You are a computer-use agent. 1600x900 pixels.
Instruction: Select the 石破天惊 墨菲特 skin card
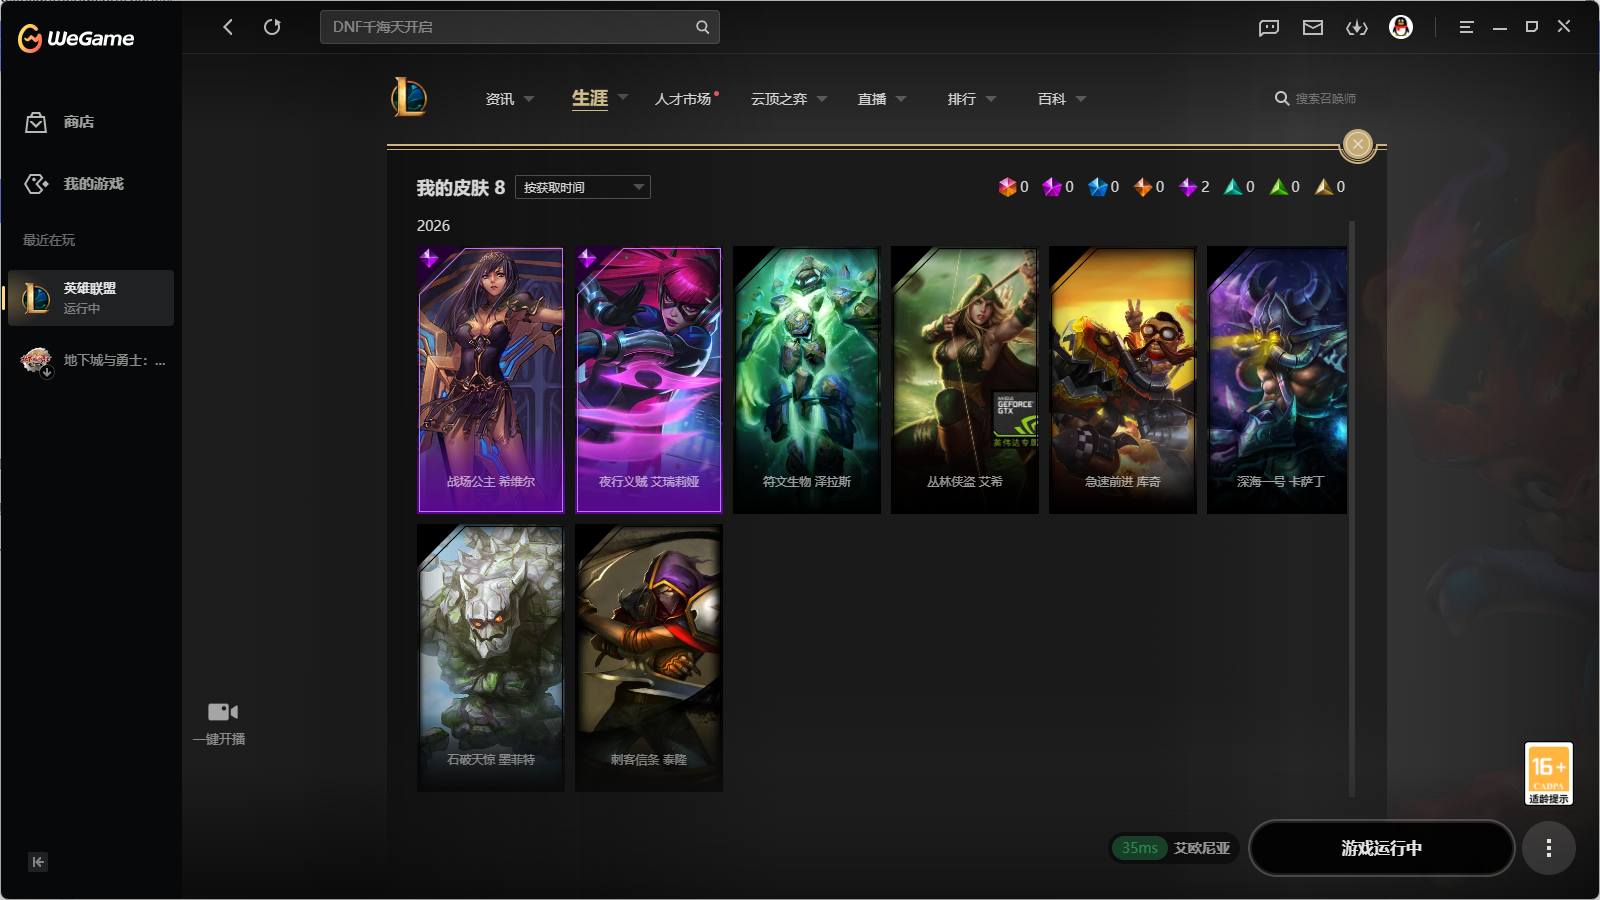tap(490, 658)
